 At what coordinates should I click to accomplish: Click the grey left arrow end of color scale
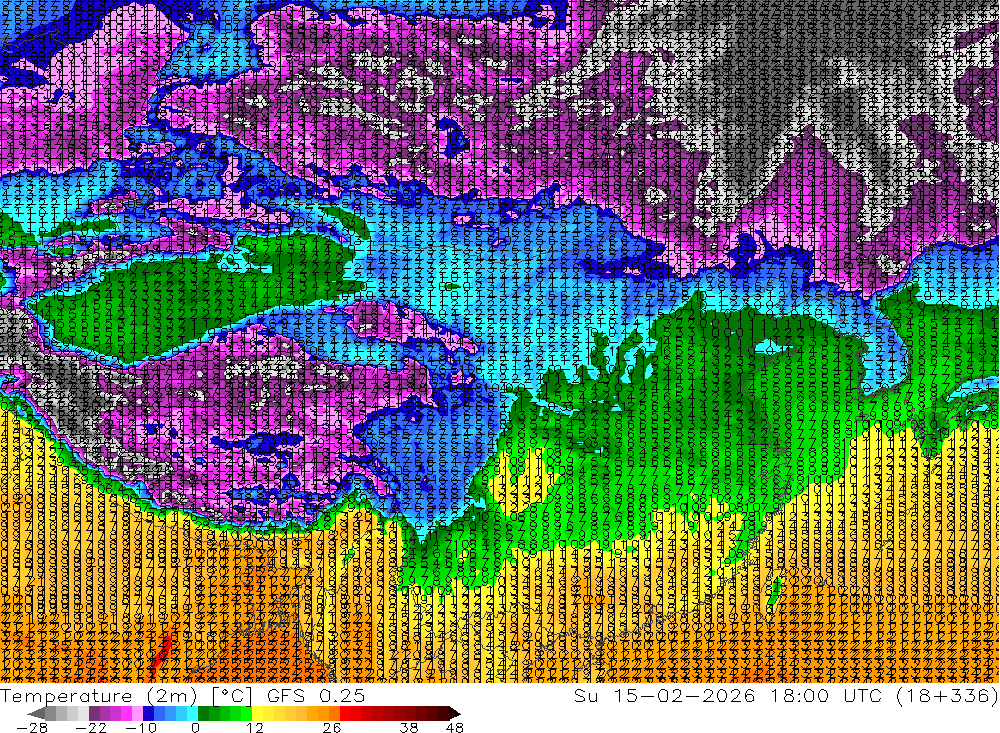pos(36,713)
